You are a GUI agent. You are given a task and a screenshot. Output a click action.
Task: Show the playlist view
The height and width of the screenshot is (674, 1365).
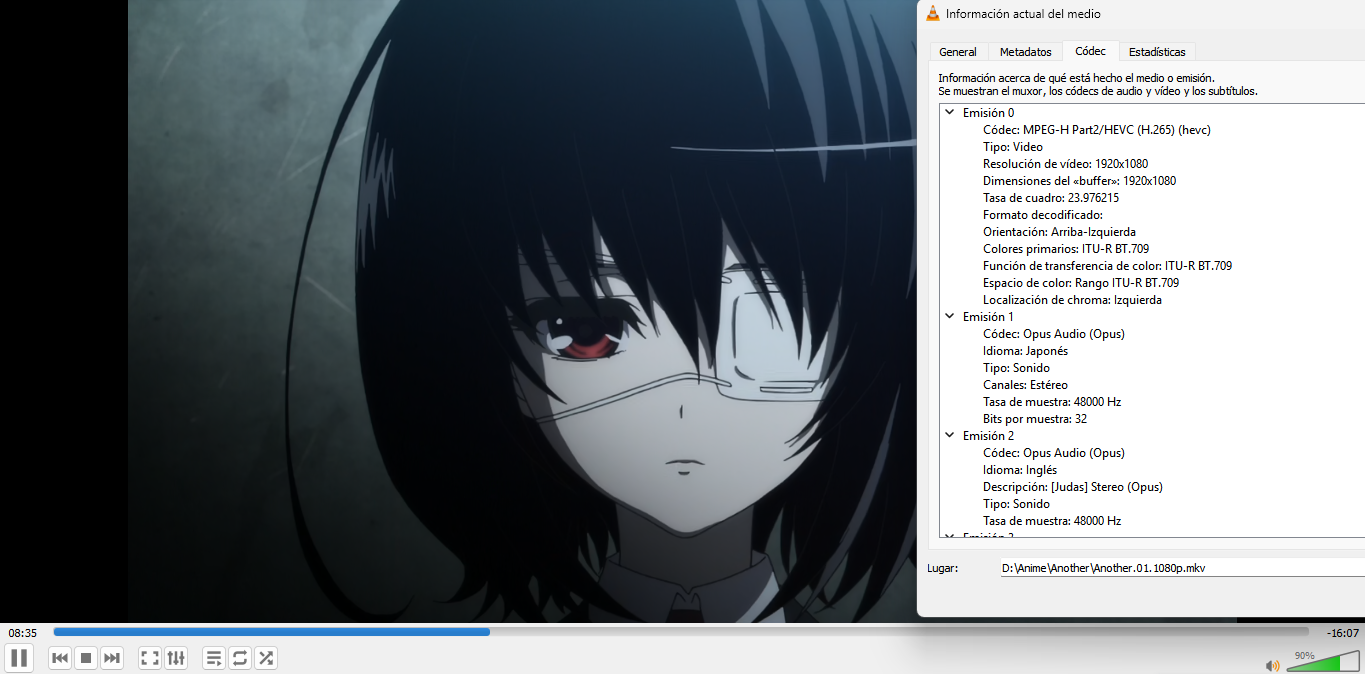tap(214, 658)
